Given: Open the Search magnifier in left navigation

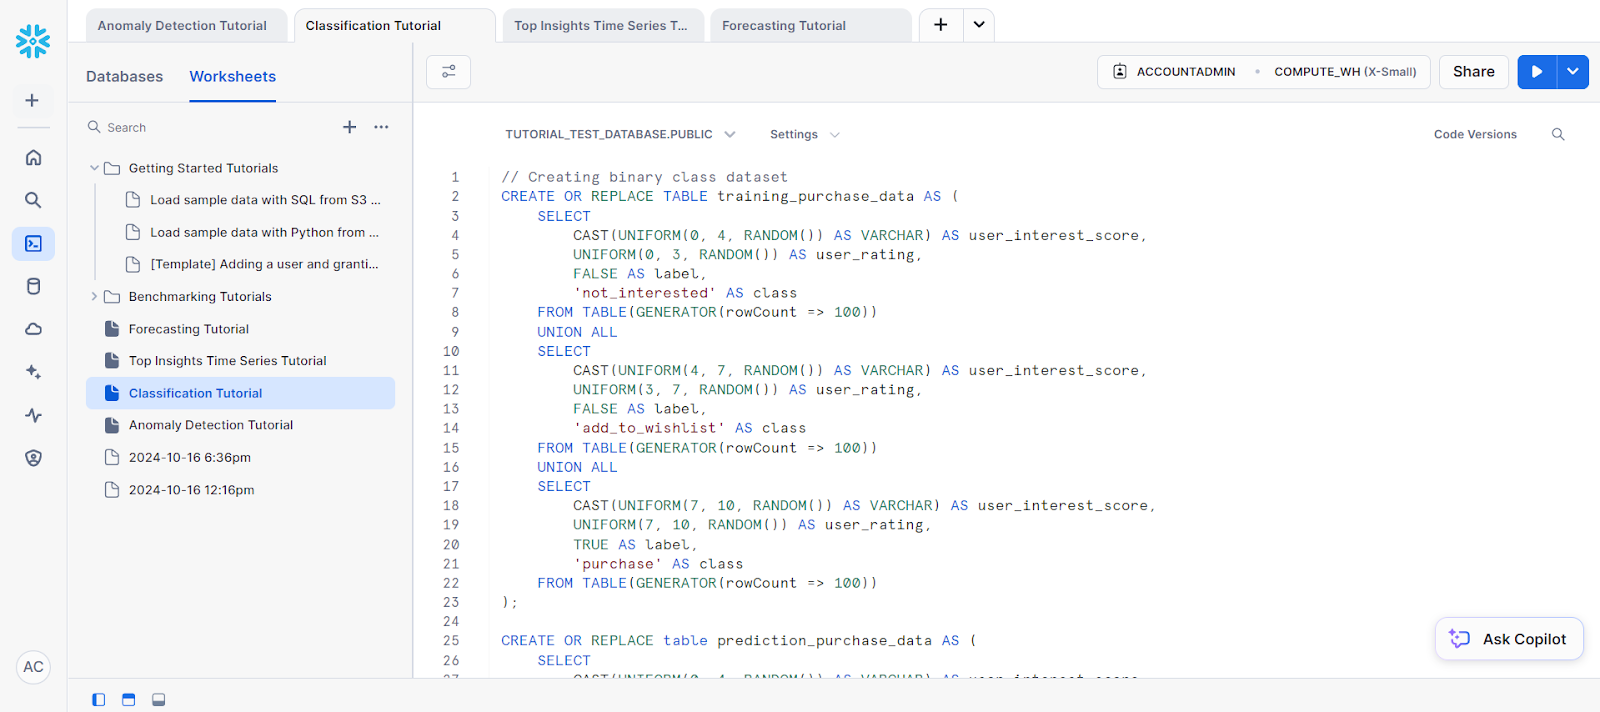Looking at the screenshot, I should click(33, 200).
